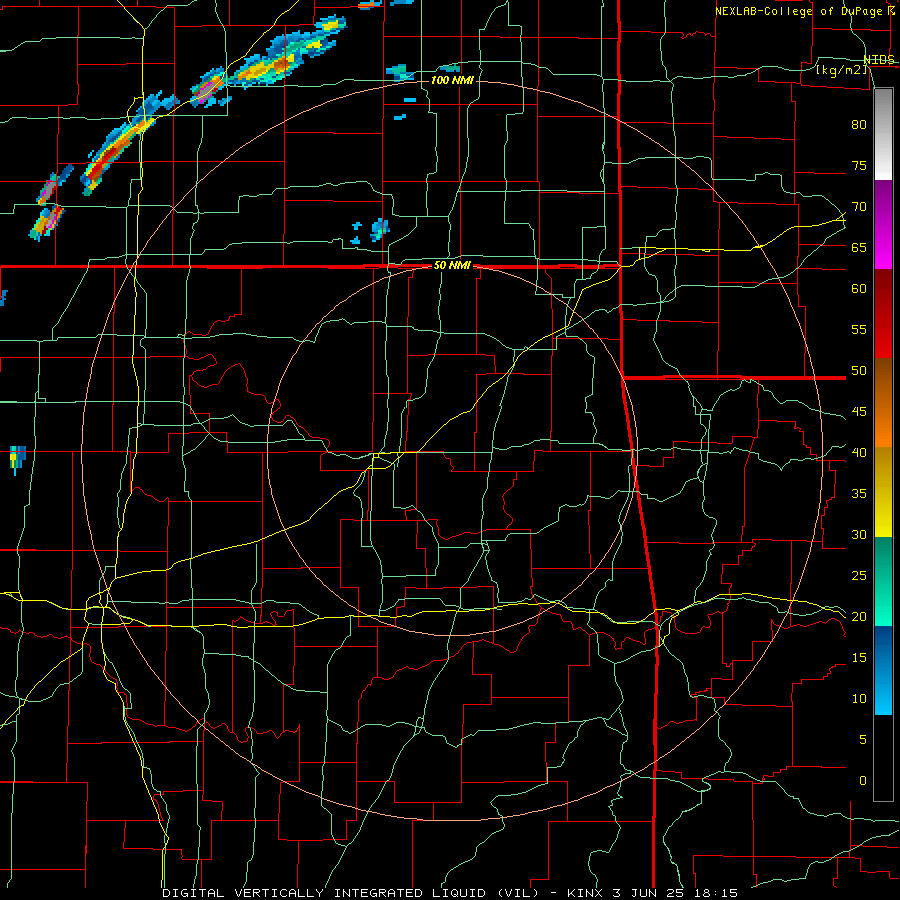Image resolution: width=900 pixels, height=900 pixels.
Task: Click the 10 value on the VIL scale
Action: [x=859, y=699]
